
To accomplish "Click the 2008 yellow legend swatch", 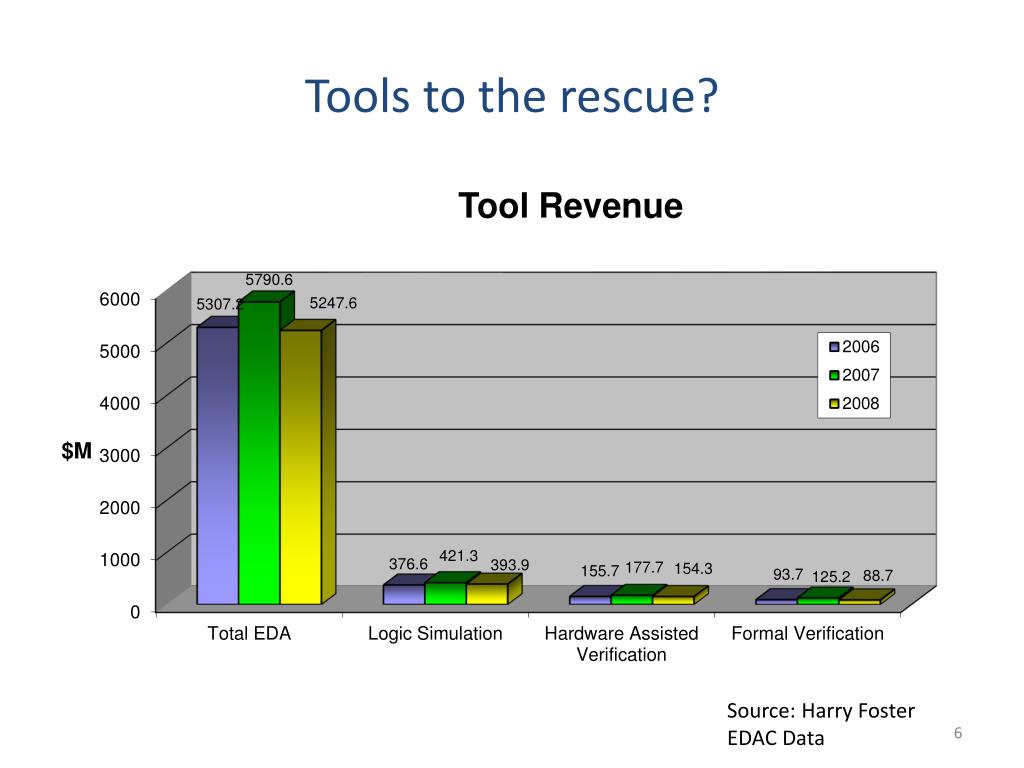I will 834,404.
